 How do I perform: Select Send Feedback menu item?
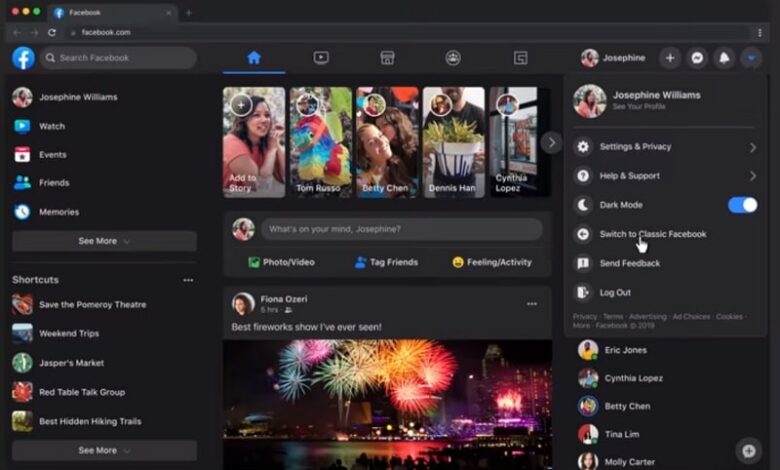click(665, 263)
